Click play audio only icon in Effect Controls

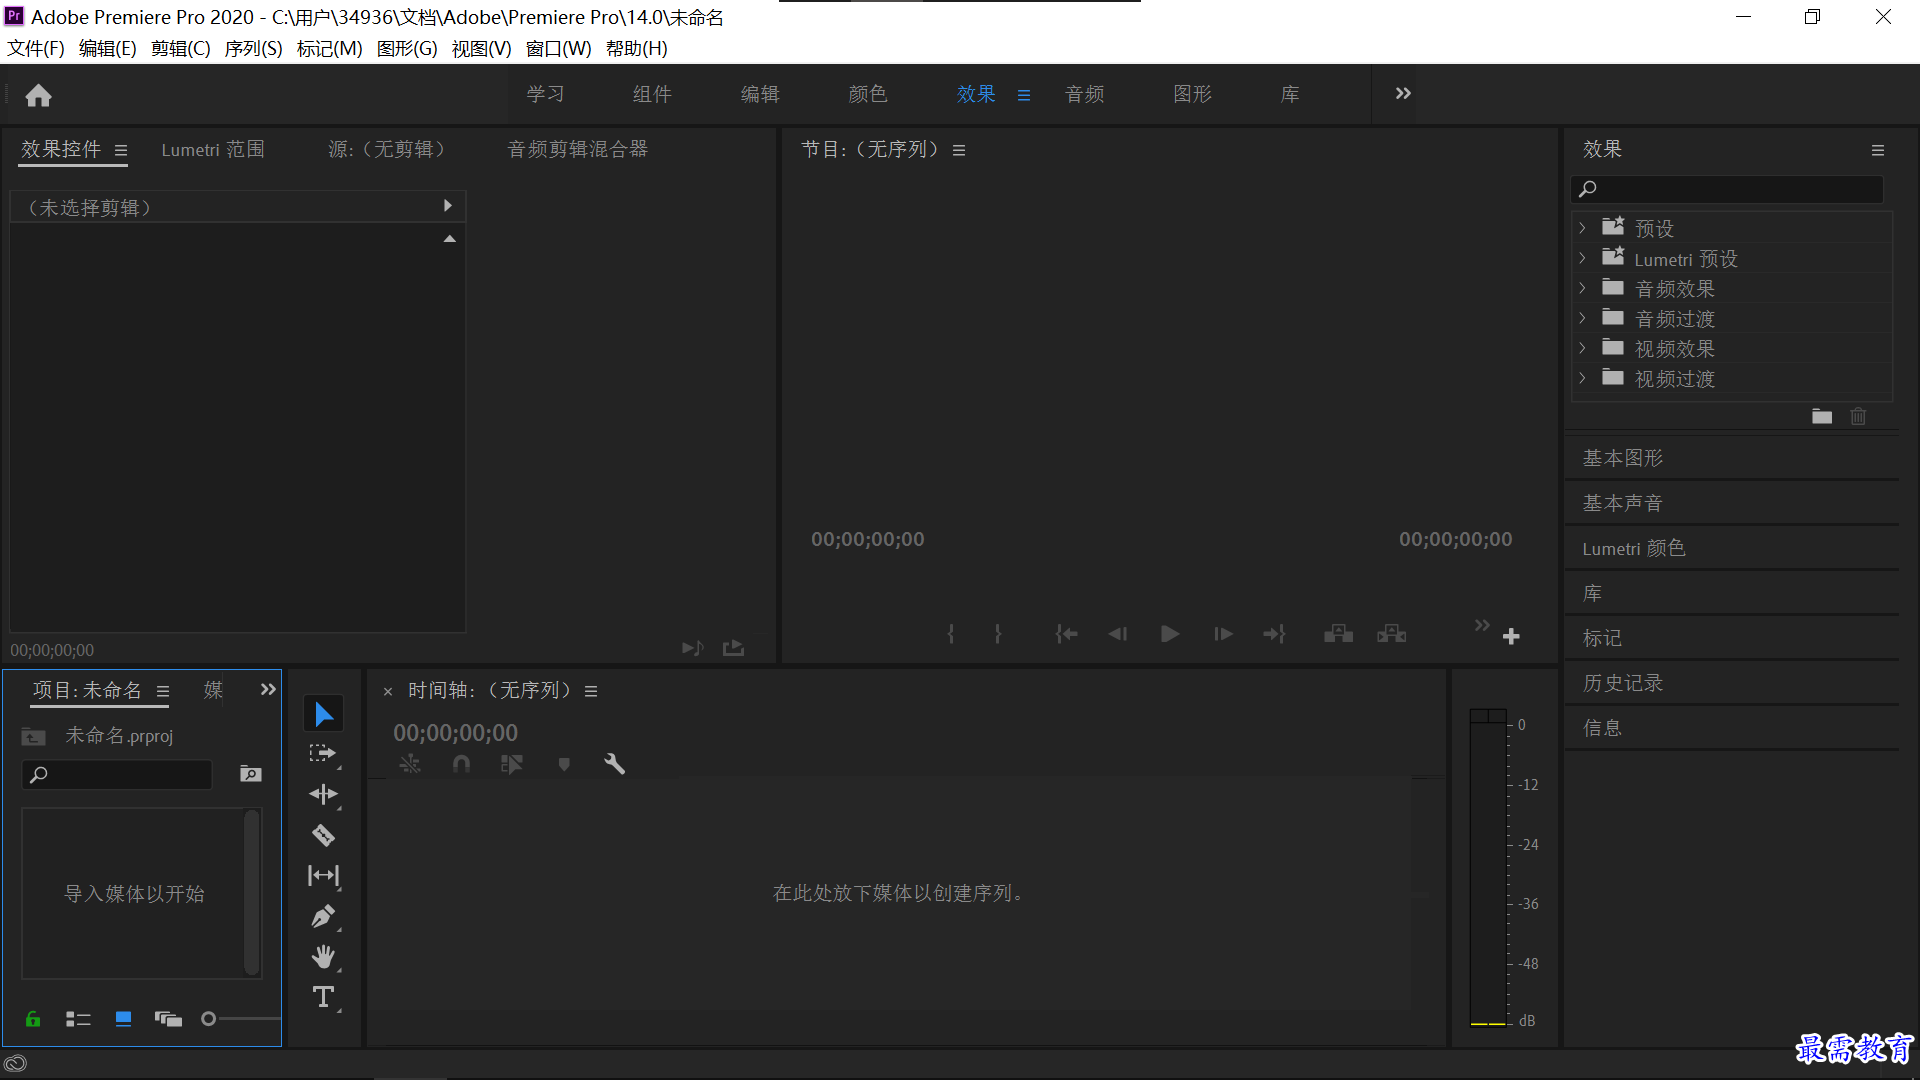pos(692,648)
